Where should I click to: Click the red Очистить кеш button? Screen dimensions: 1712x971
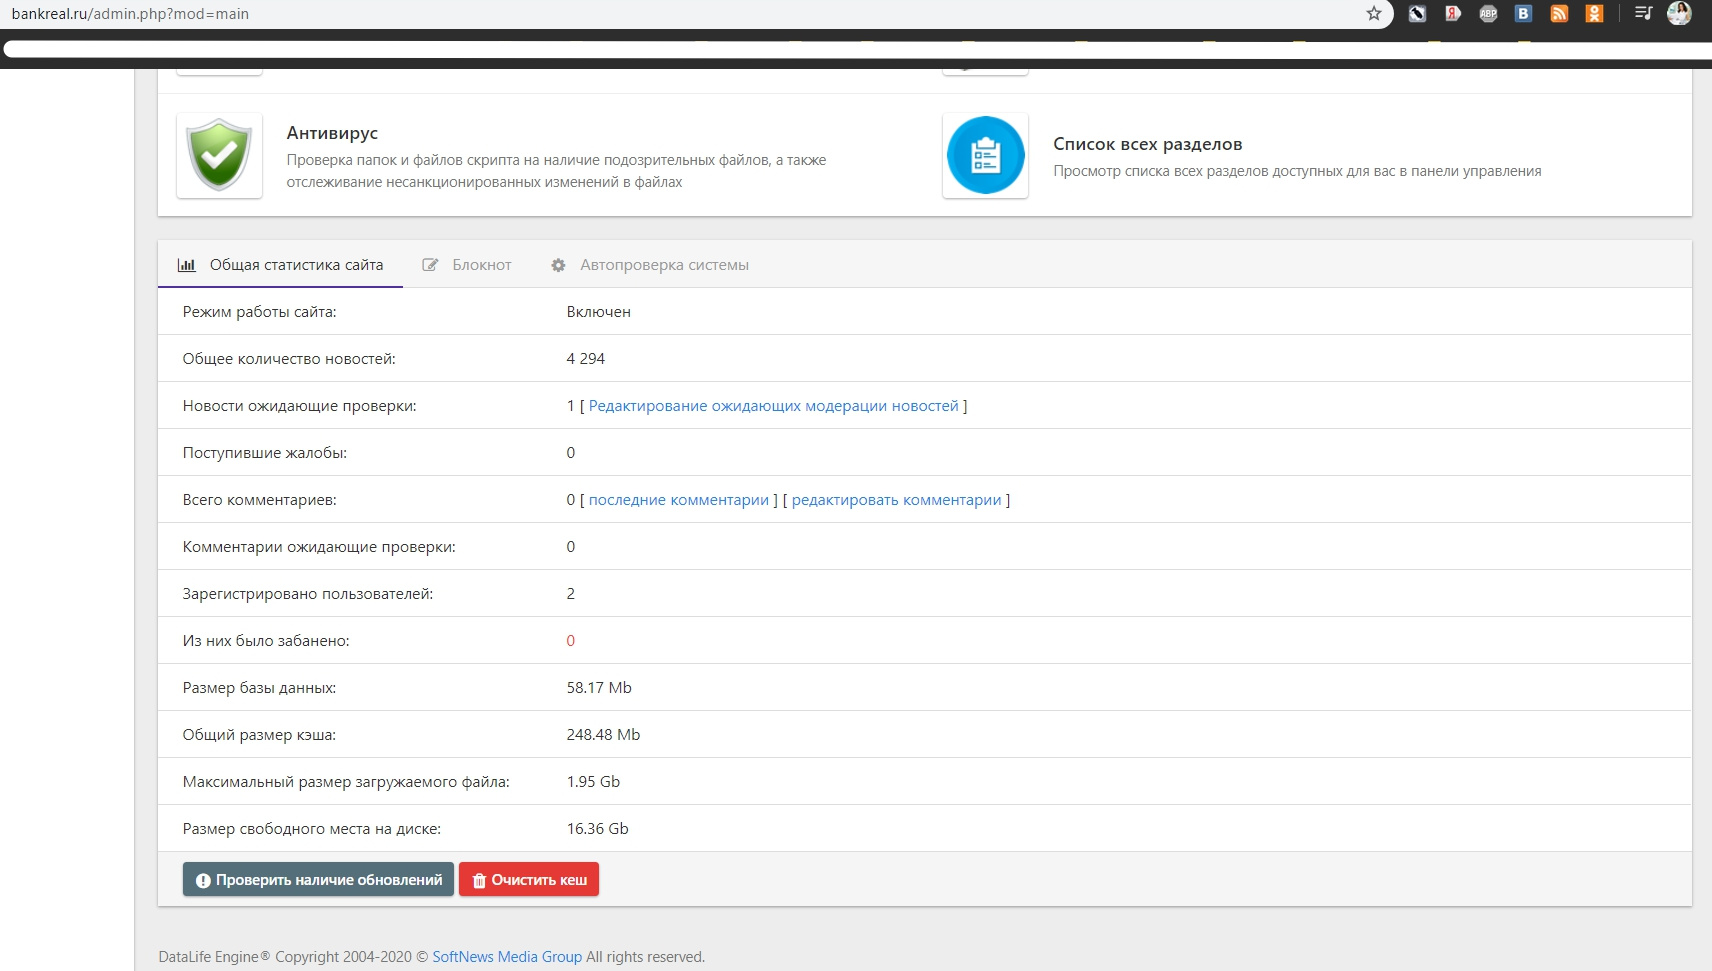click(529, 880)
